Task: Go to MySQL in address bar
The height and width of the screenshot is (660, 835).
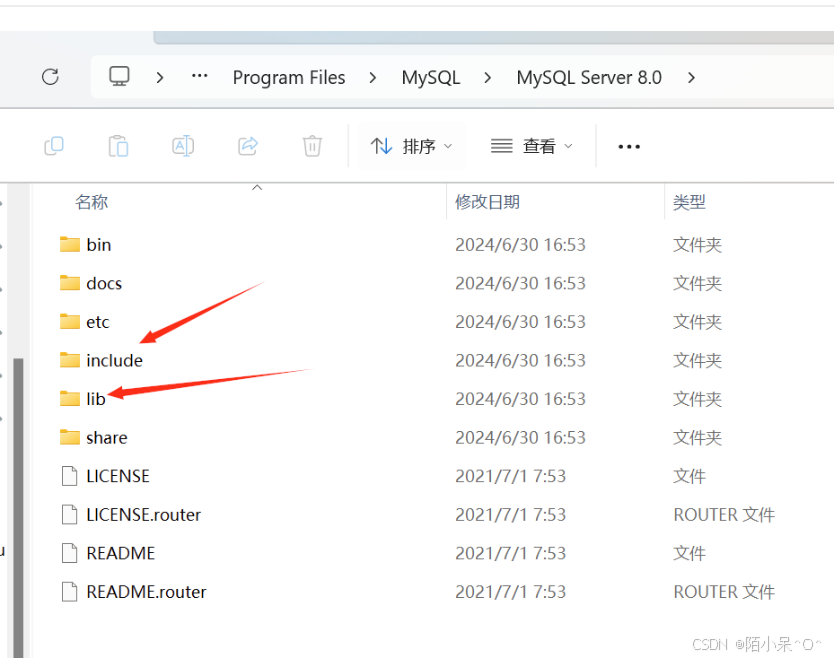Action: tap(431, 78)
